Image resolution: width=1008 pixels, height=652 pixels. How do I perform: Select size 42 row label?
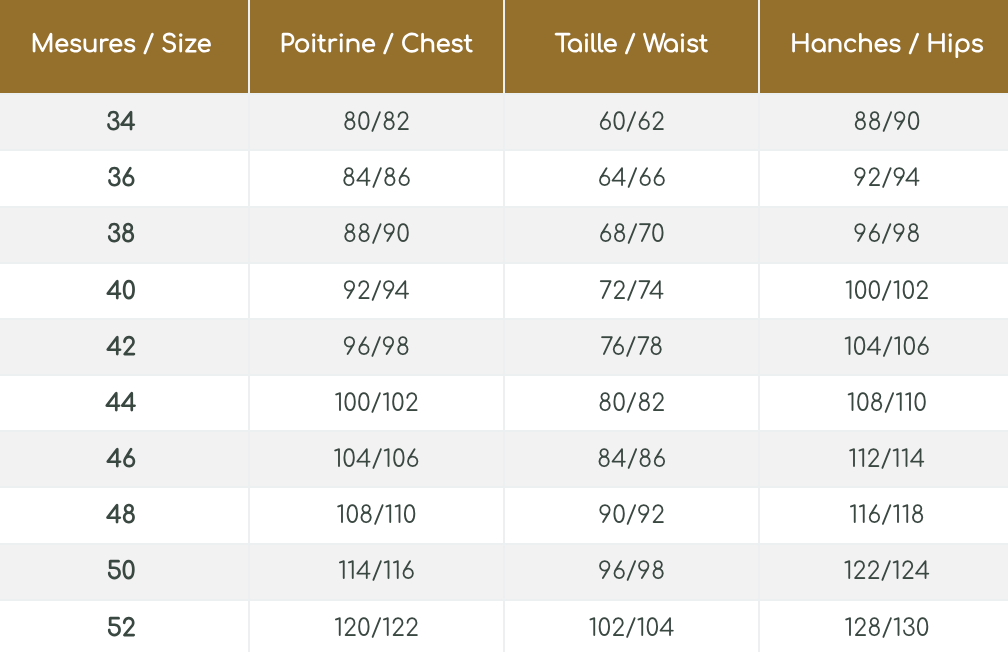tap(121, 346)
